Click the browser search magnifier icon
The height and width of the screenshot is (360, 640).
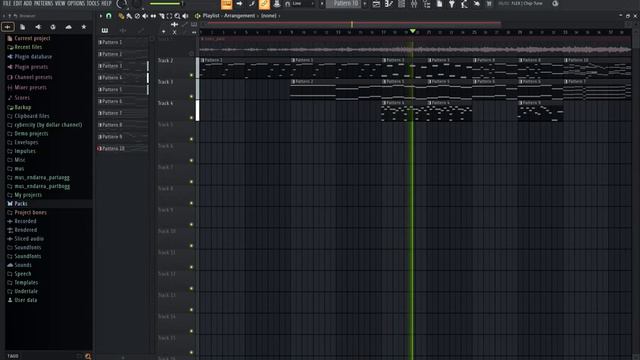pyautogui.click(x=88, y=356)
